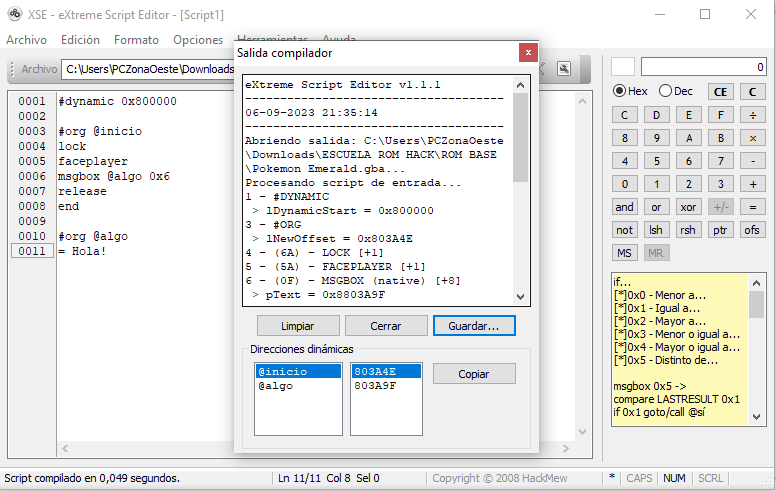
Task: Click the Limpiar button in compiler output
Action: pos(297,326)
